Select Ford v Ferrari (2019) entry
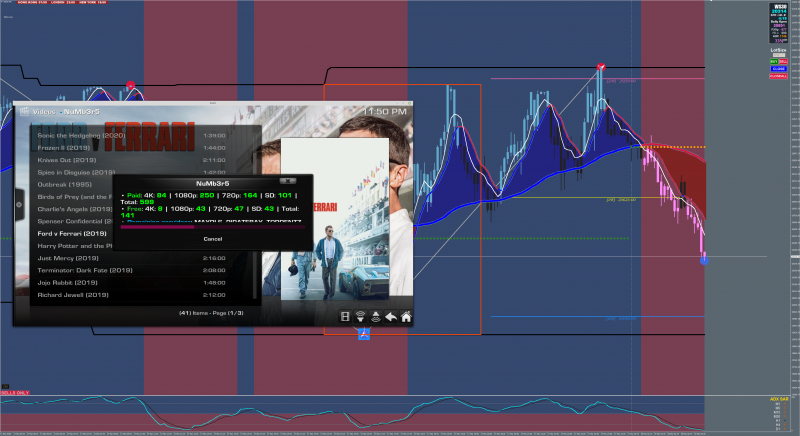Viewport: 800px width, 436px height. pos(74,234)
